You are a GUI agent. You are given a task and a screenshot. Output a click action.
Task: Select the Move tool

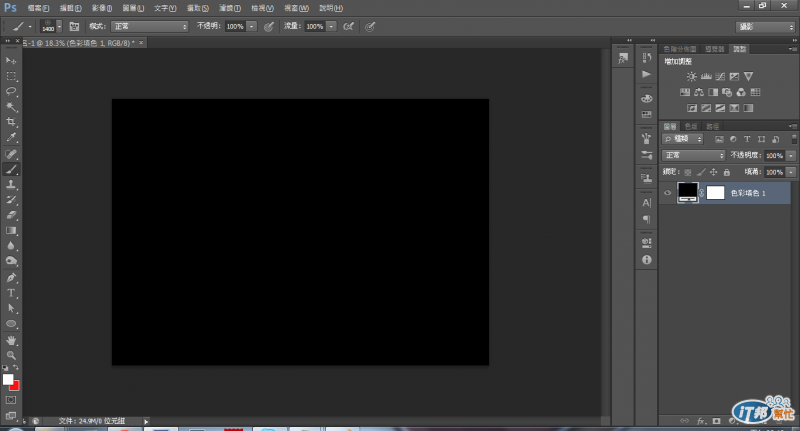(11, 61)
